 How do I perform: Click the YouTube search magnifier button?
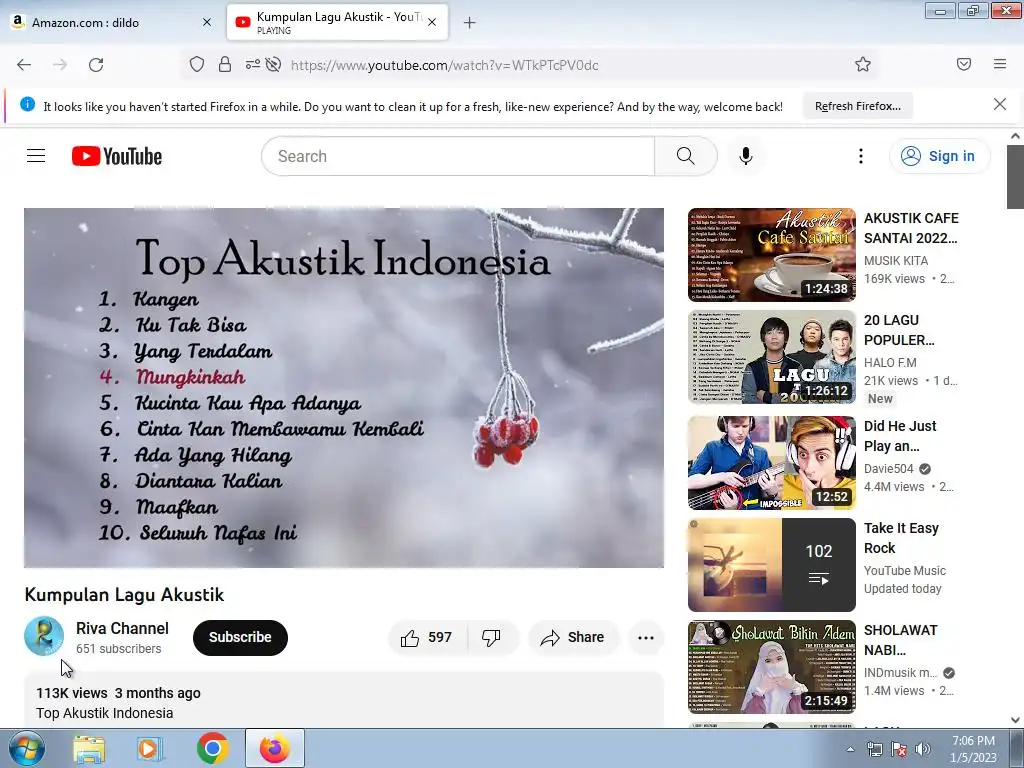(686, 156)
